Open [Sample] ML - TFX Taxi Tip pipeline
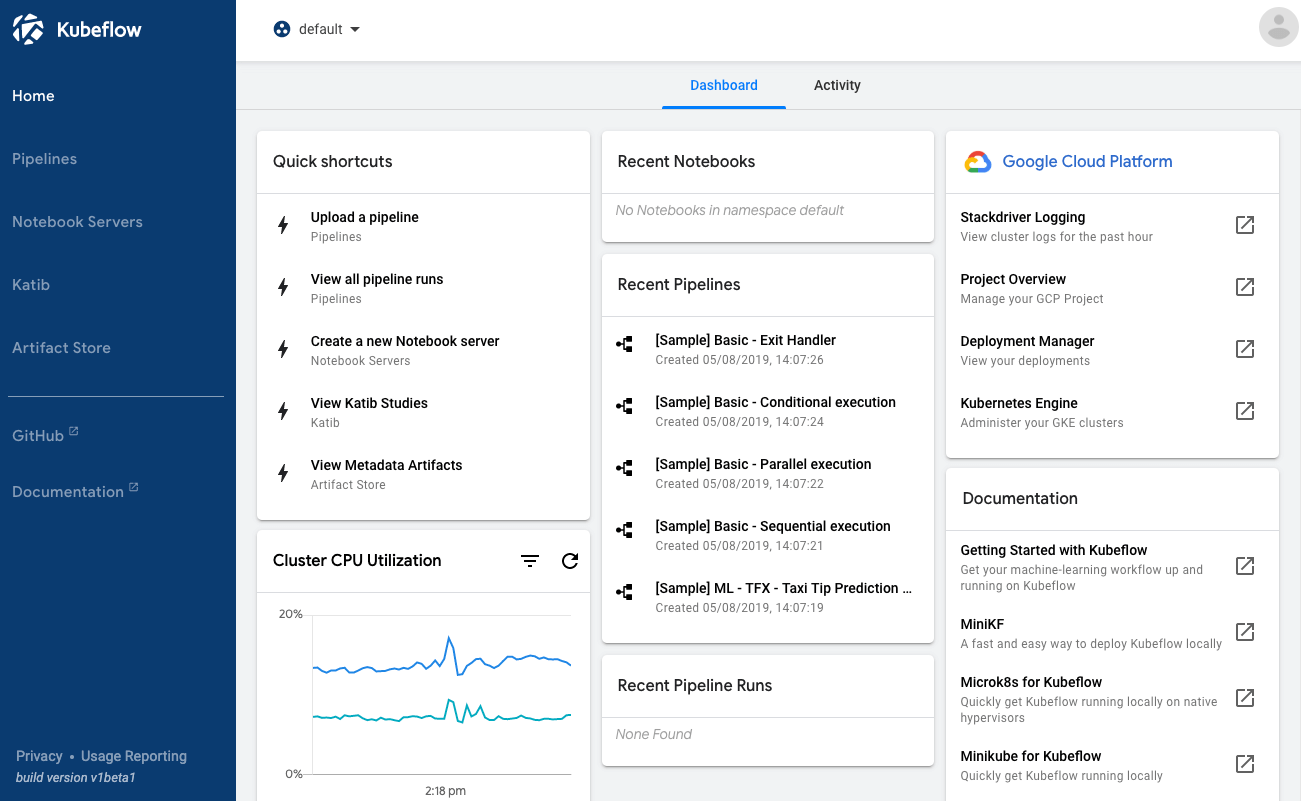 click(x=768, y=597)
